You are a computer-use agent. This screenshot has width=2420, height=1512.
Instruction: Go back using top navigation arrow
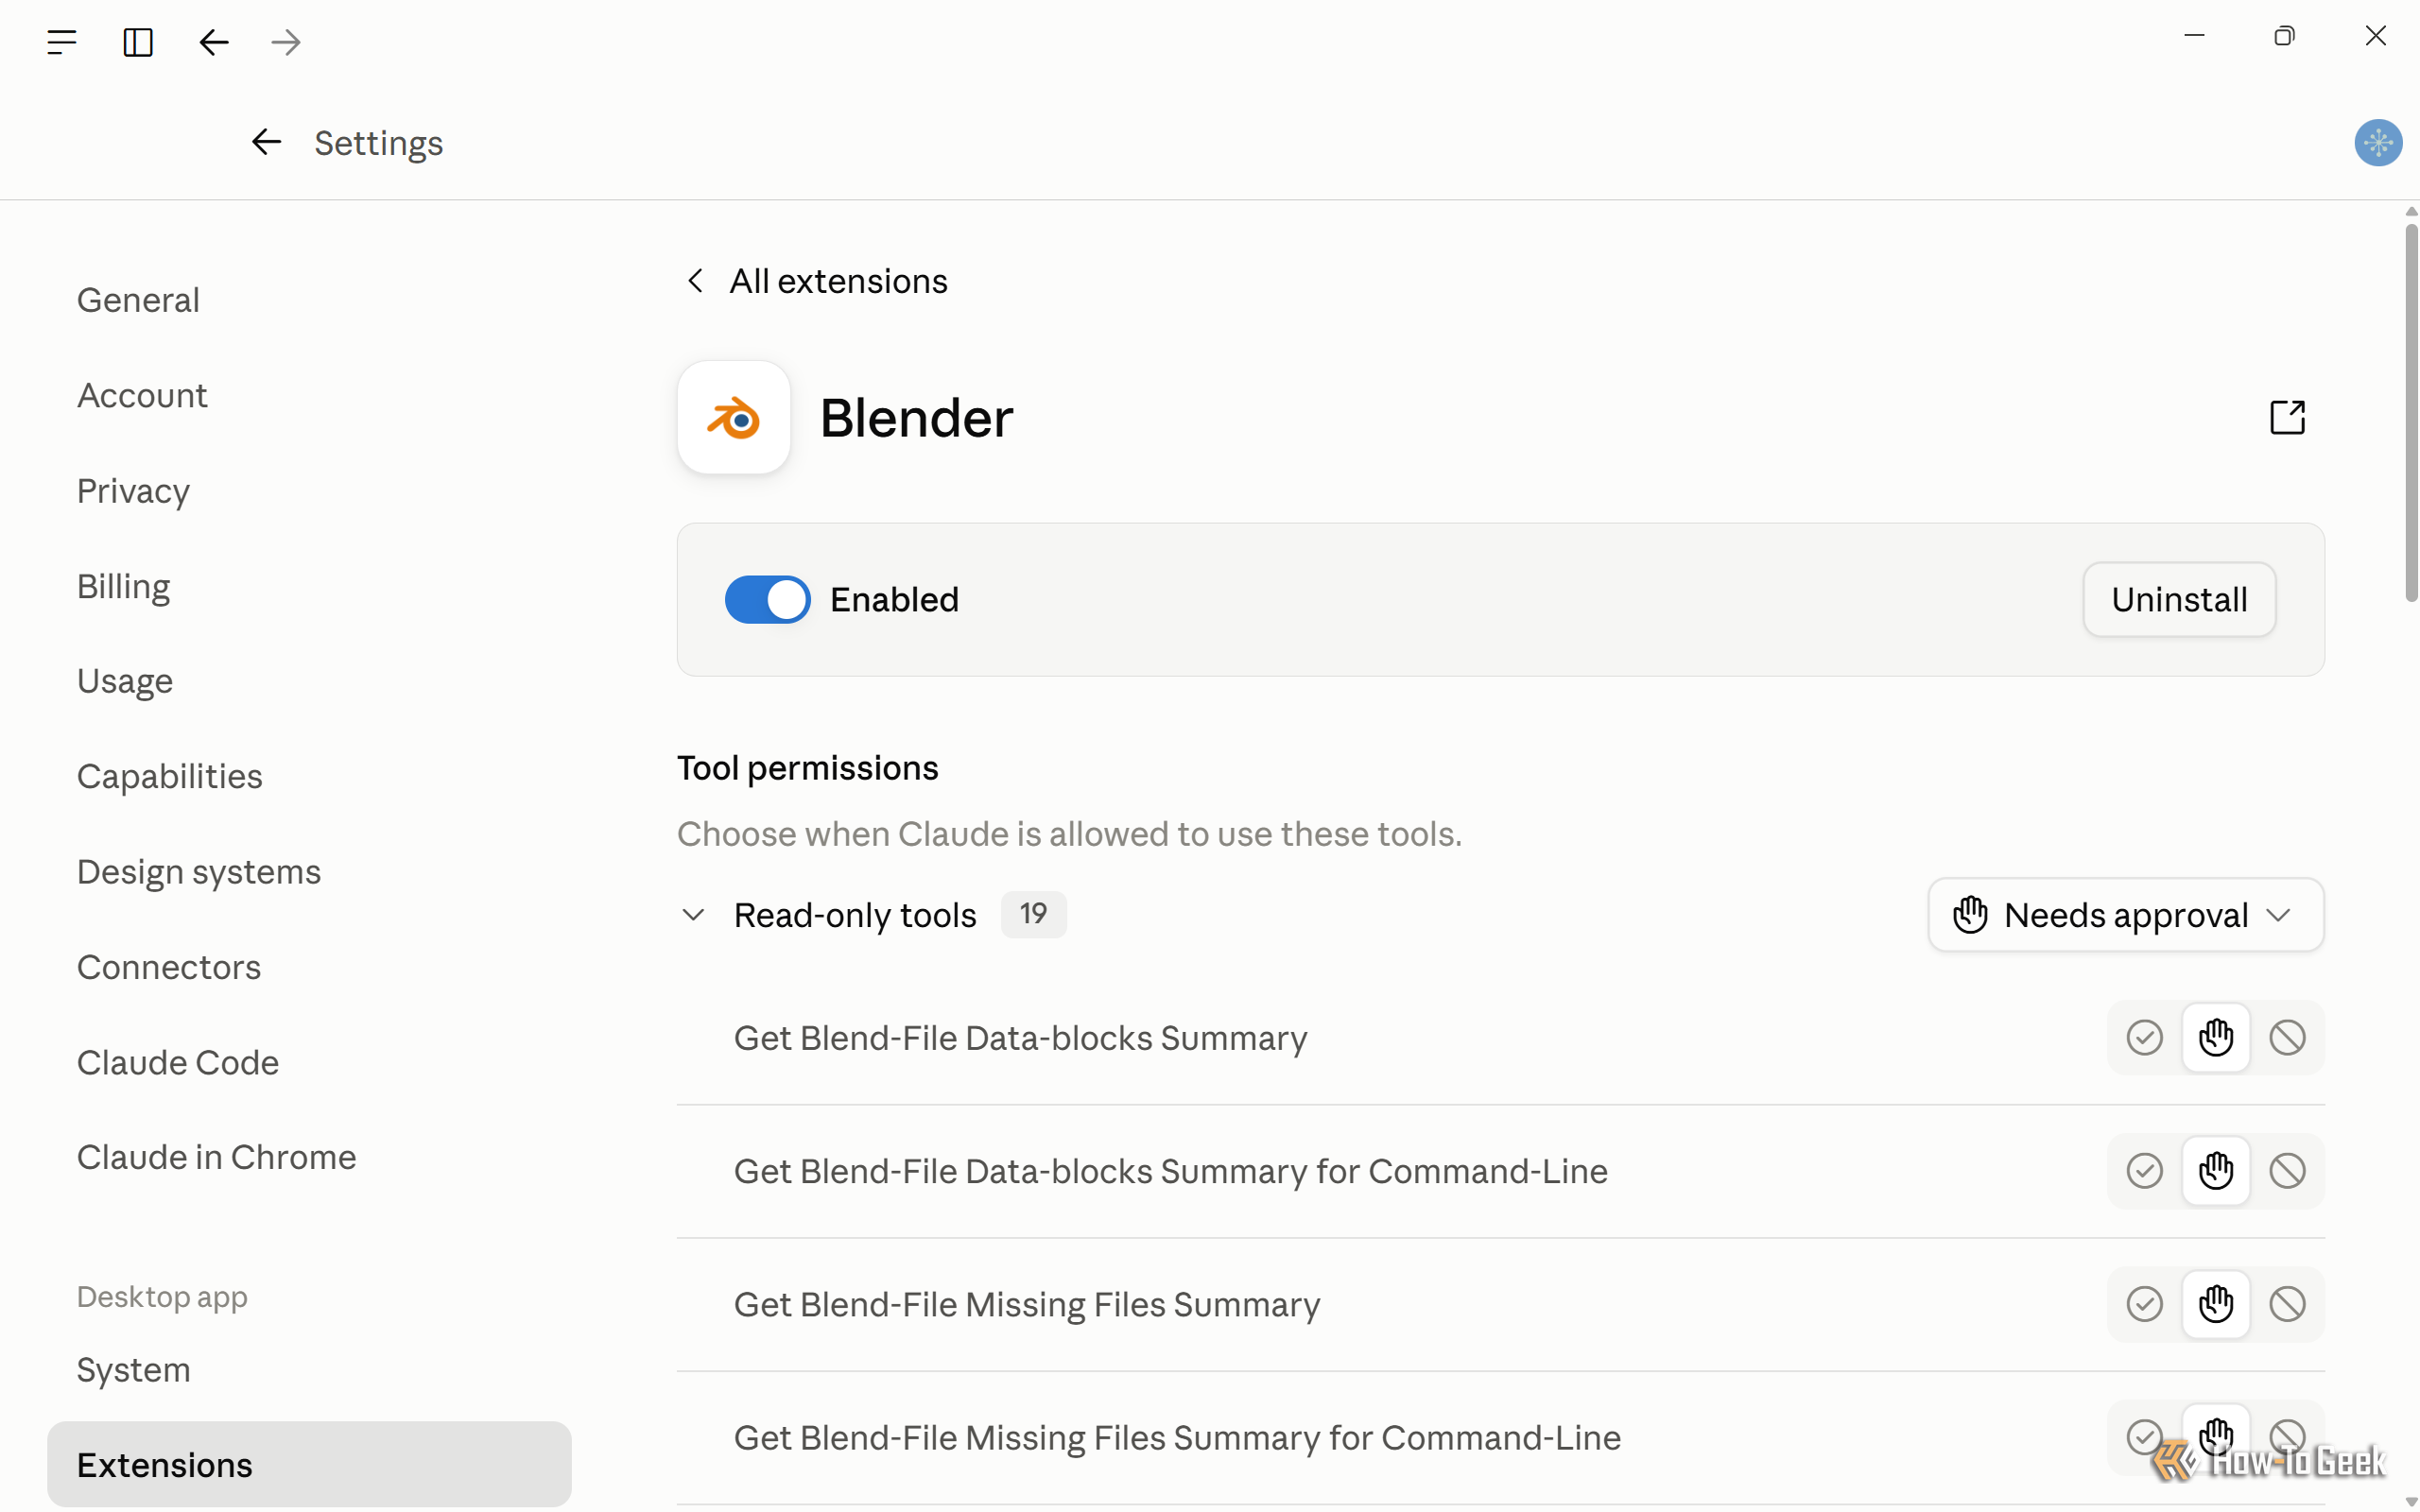click(x=214, y=42)
